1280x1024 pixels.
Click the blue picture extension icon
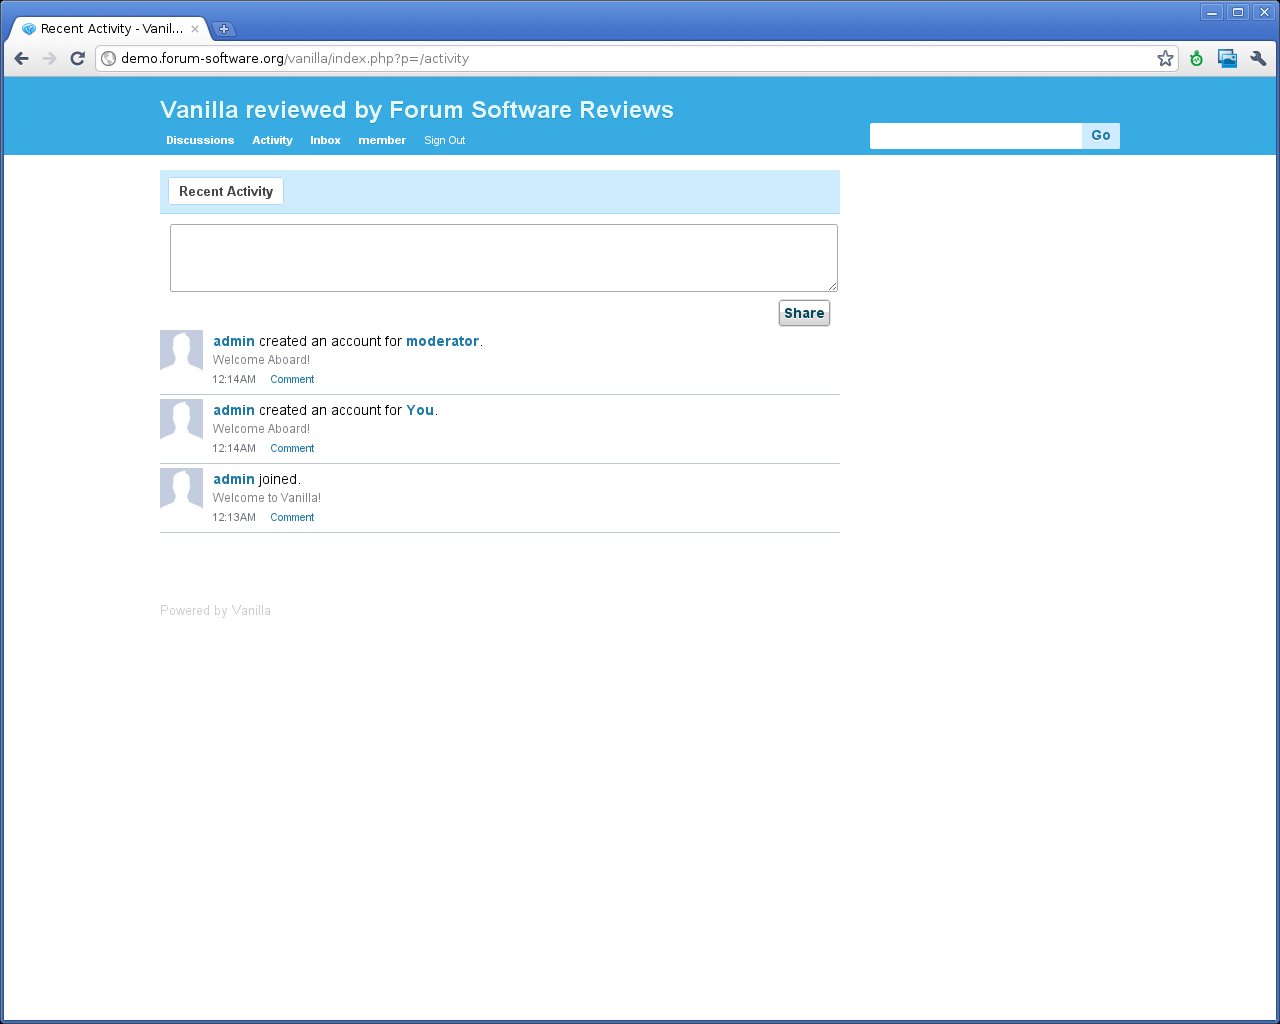pos(1227,59)
